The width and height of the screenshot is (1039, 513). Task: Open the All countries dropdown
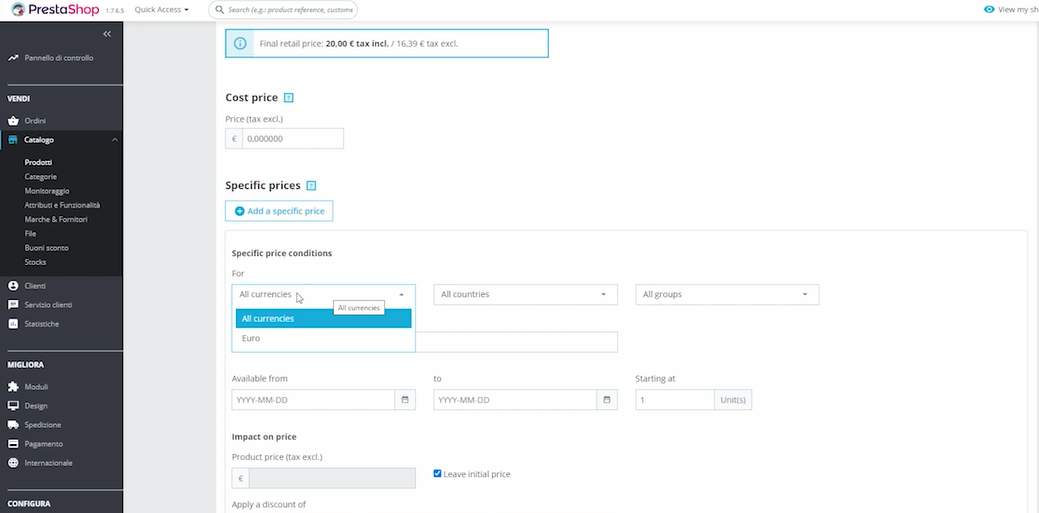(525, 295)
